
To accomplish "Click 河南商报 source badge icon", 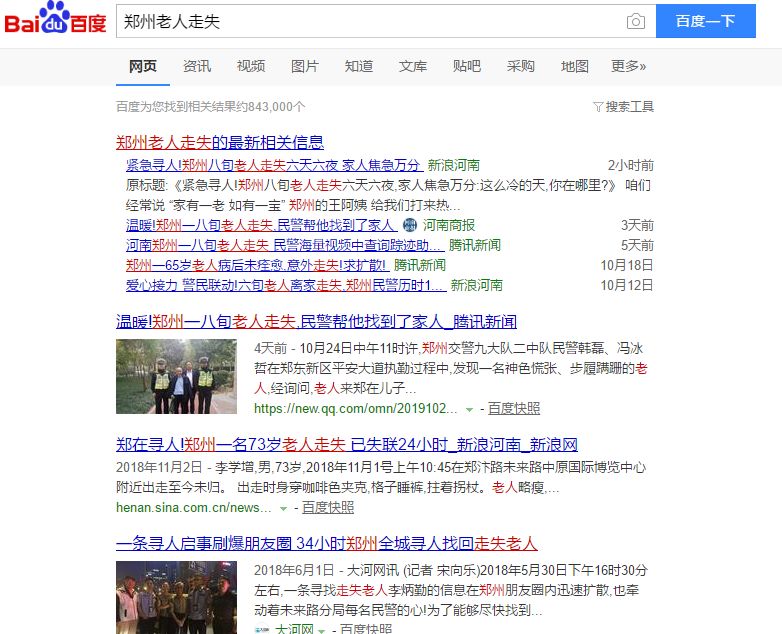I will (x=409, y=225).
